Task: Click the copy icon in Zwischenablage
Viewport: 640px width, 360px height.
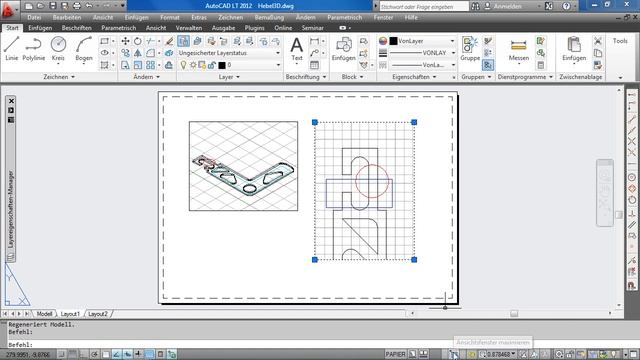Action: coord(598,53)
